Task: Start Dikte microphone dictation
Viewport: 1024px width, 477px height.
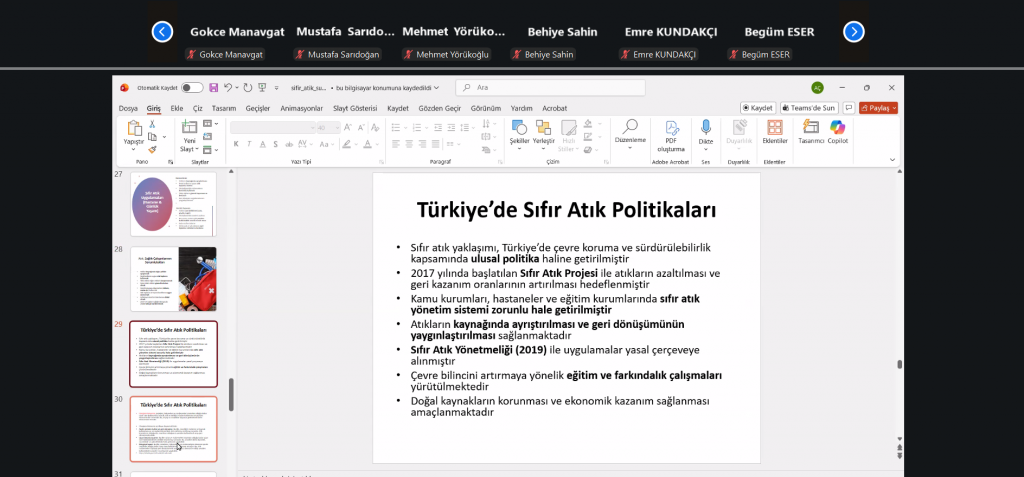Action: [x=705, y=129]
